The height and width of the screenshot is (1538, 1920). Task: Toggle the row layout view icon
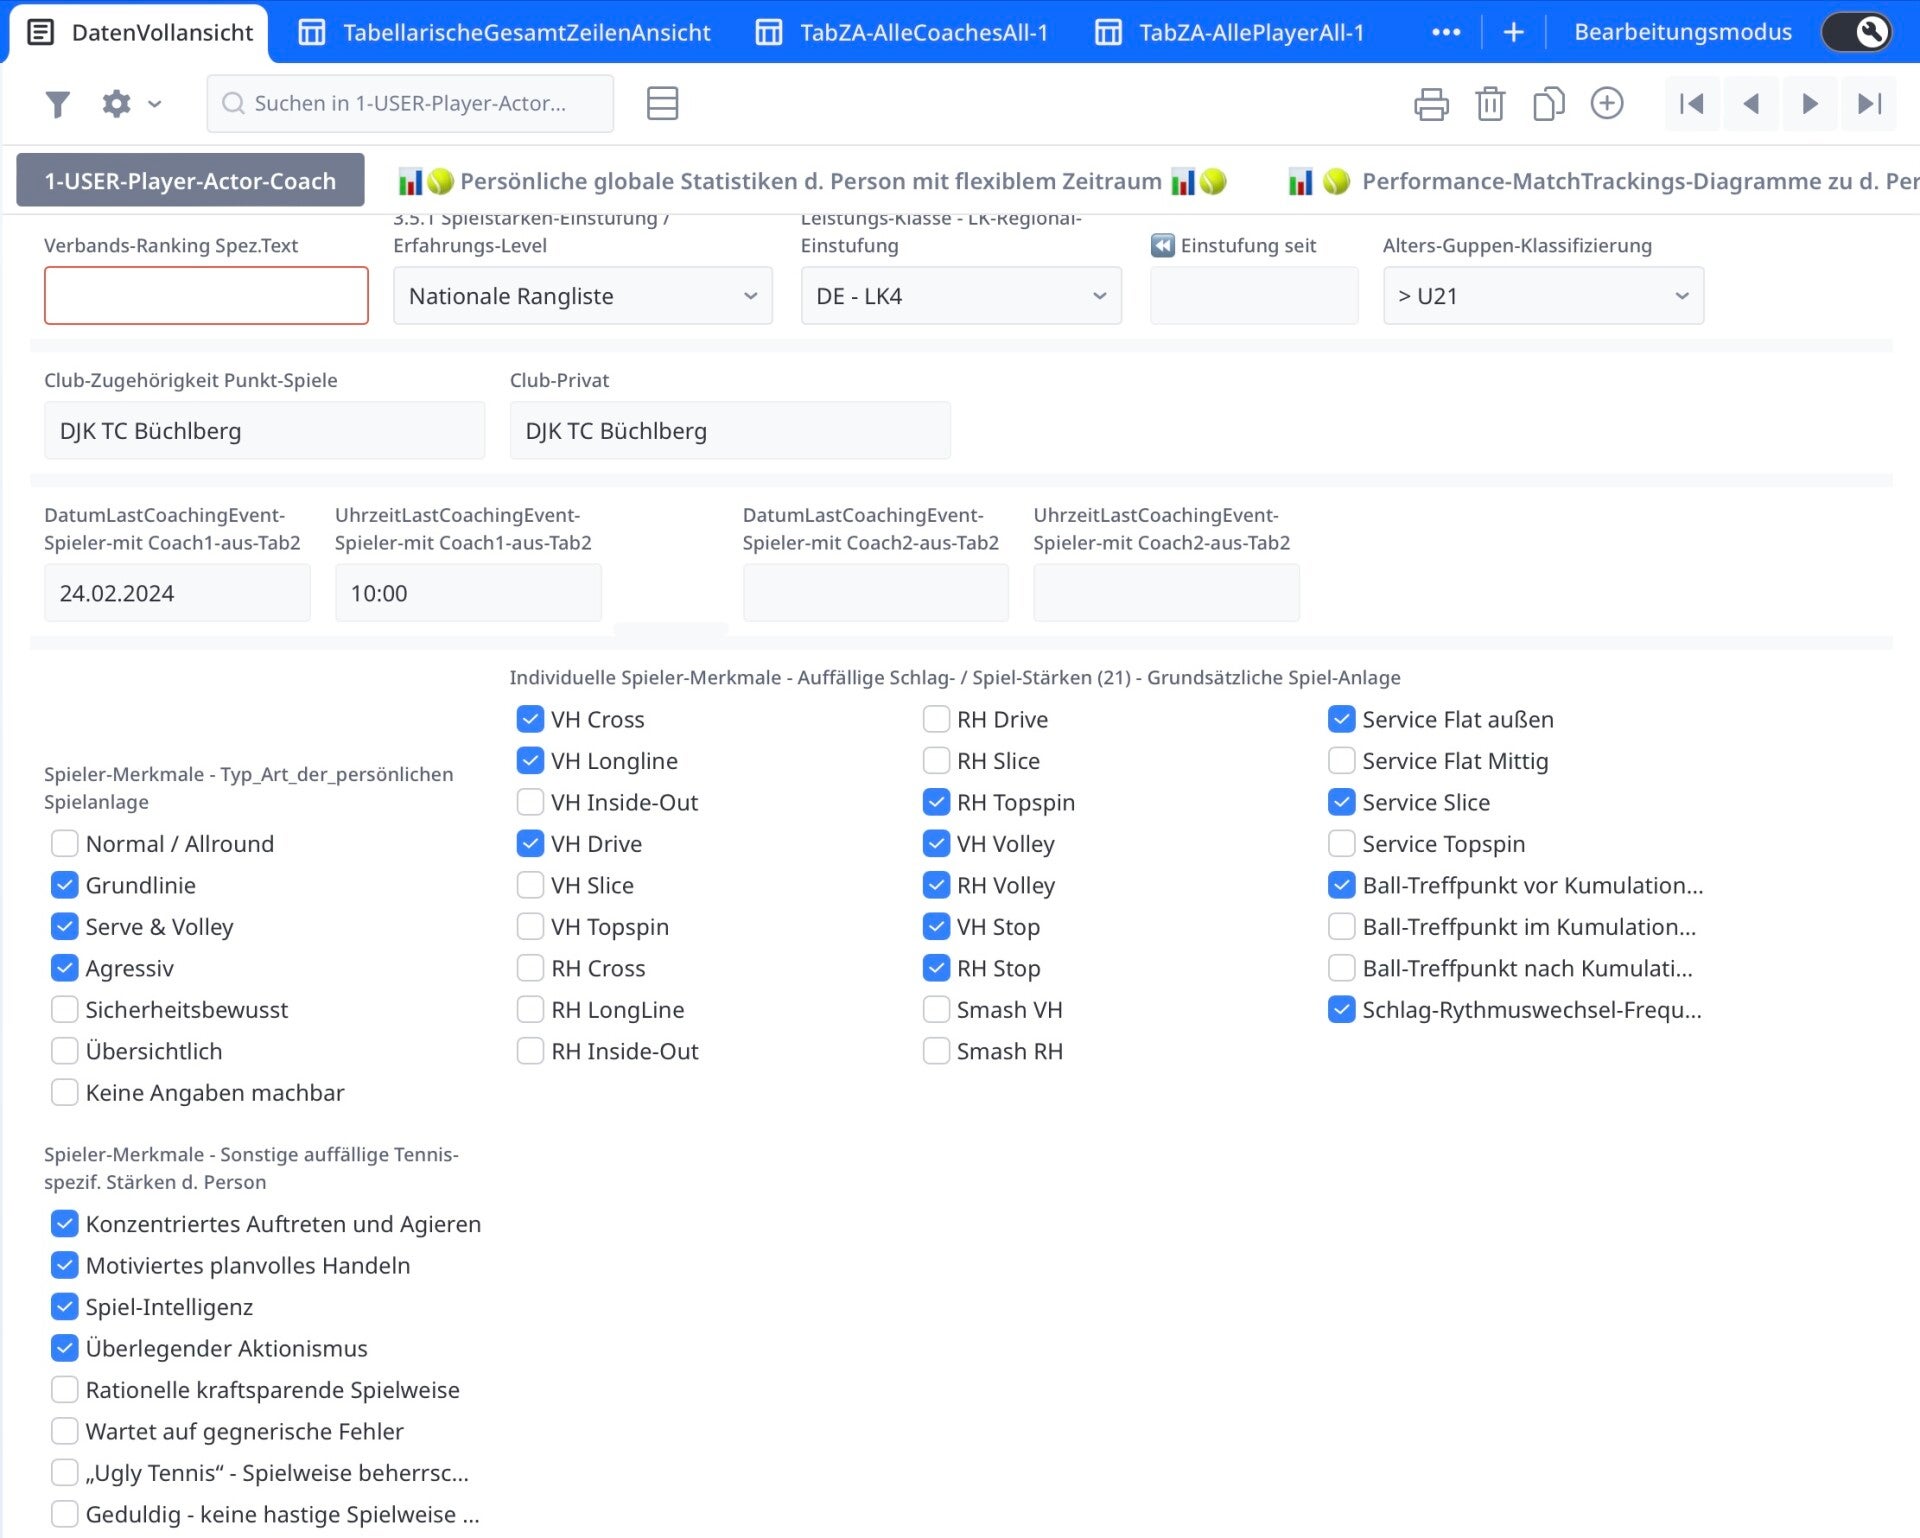pos(662,104)
